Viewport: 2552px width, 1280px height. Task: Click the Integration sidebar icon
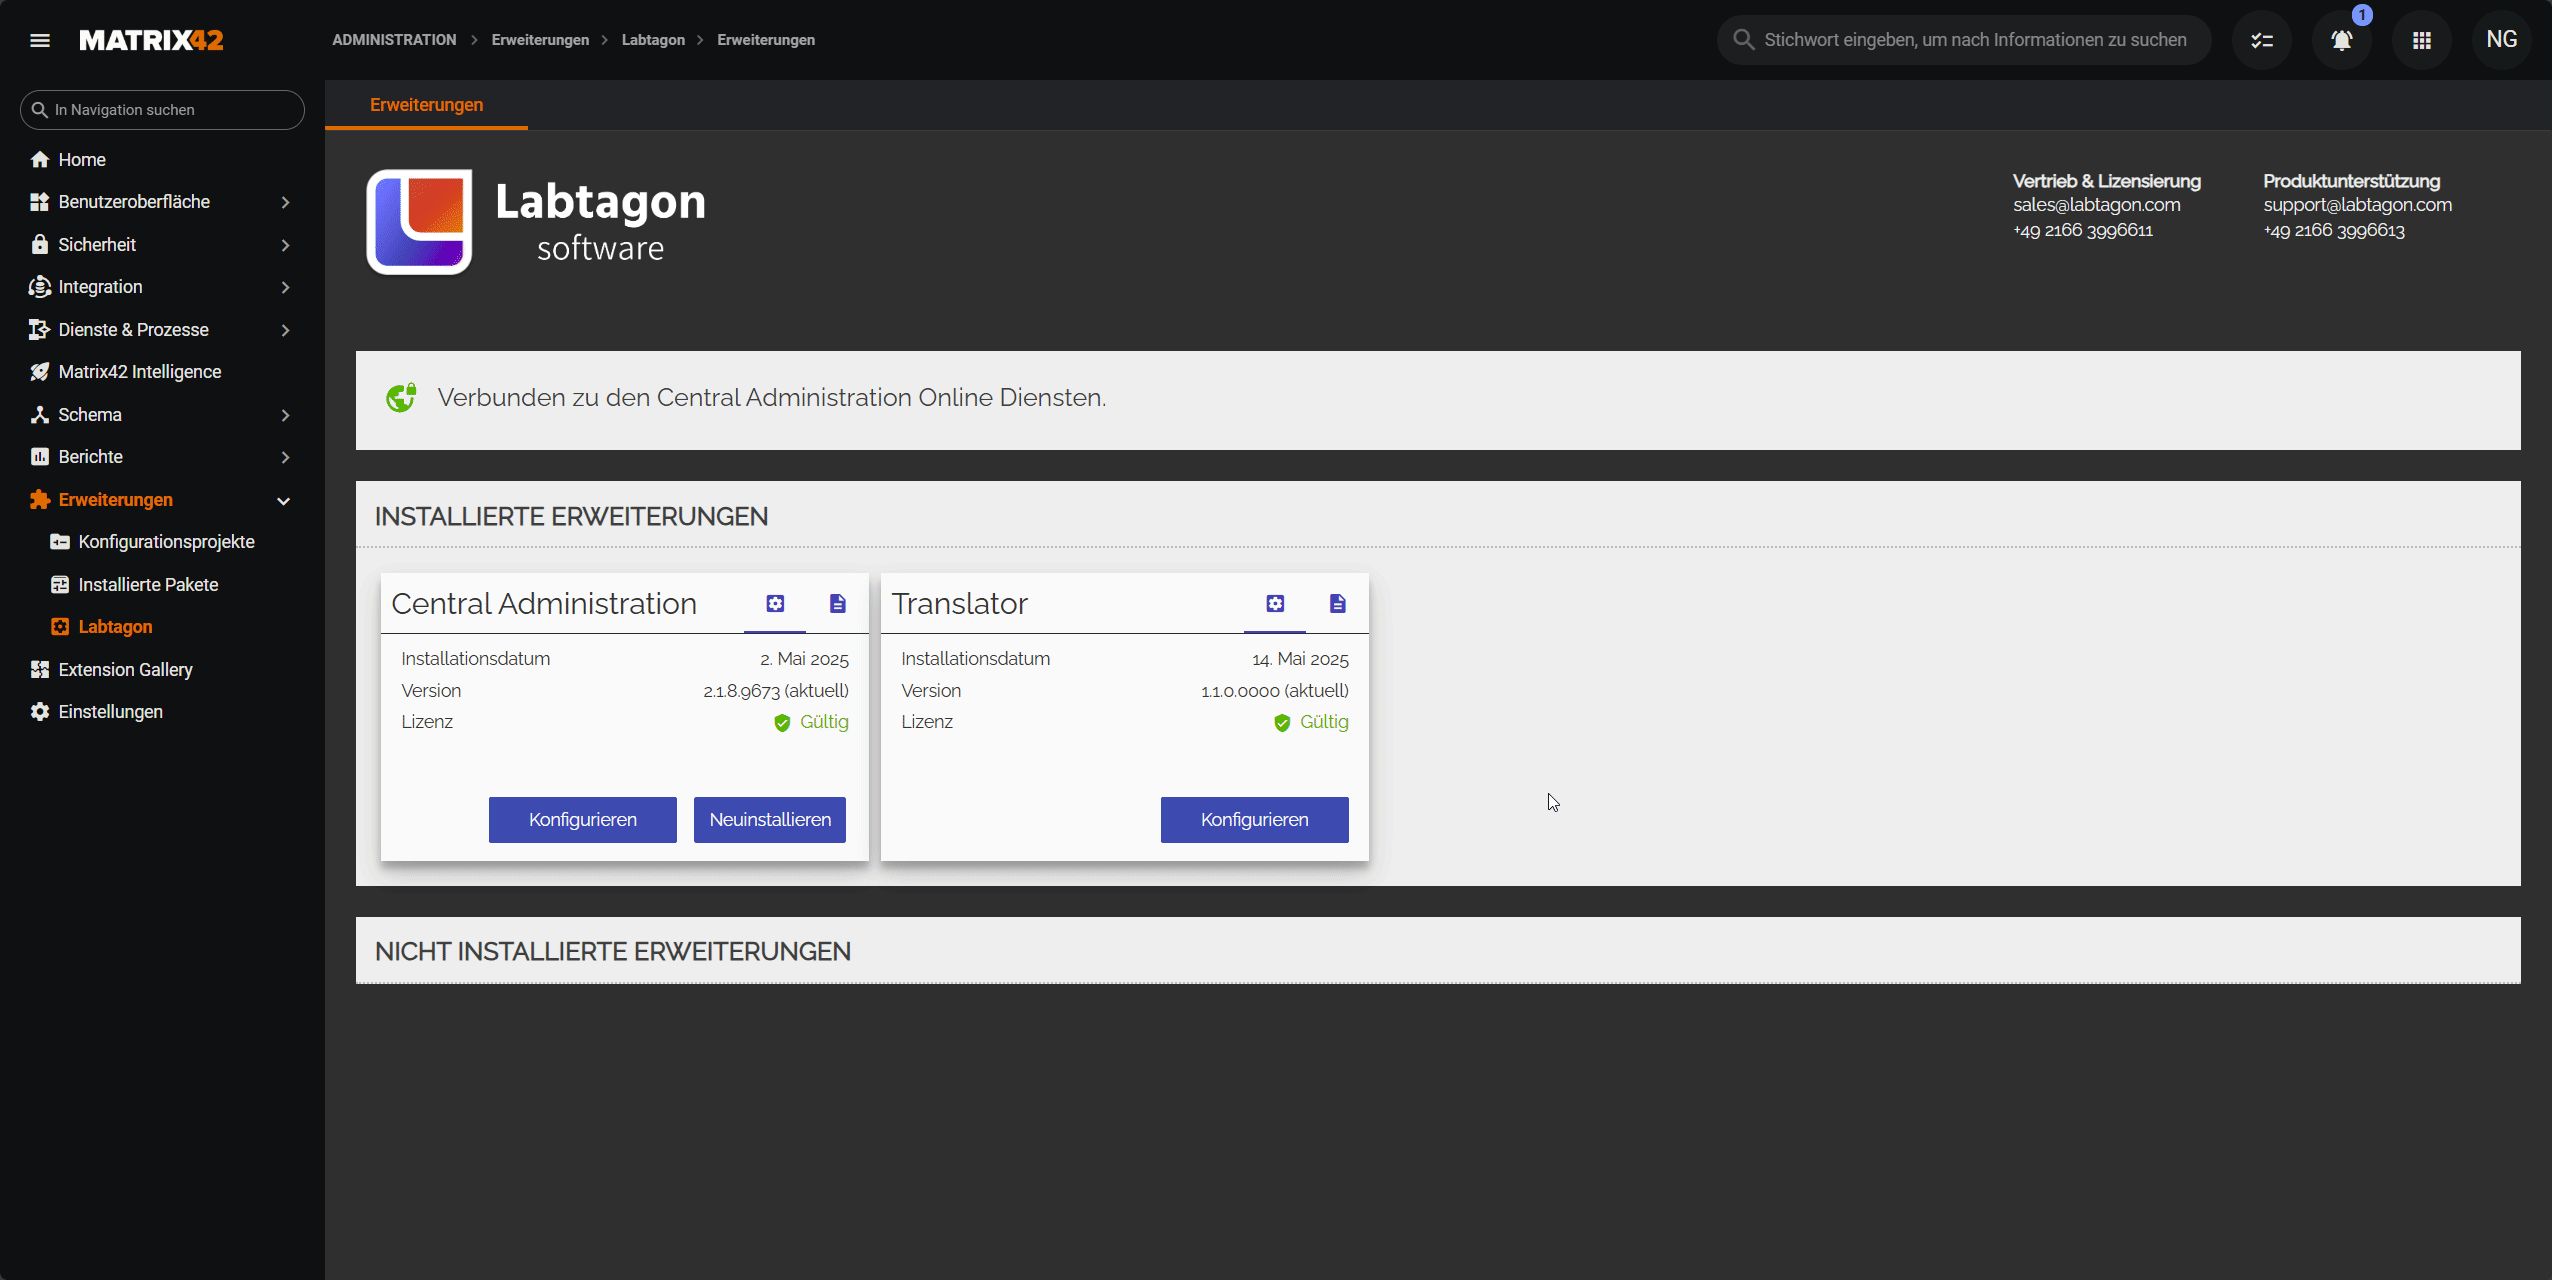pos(40,287)
